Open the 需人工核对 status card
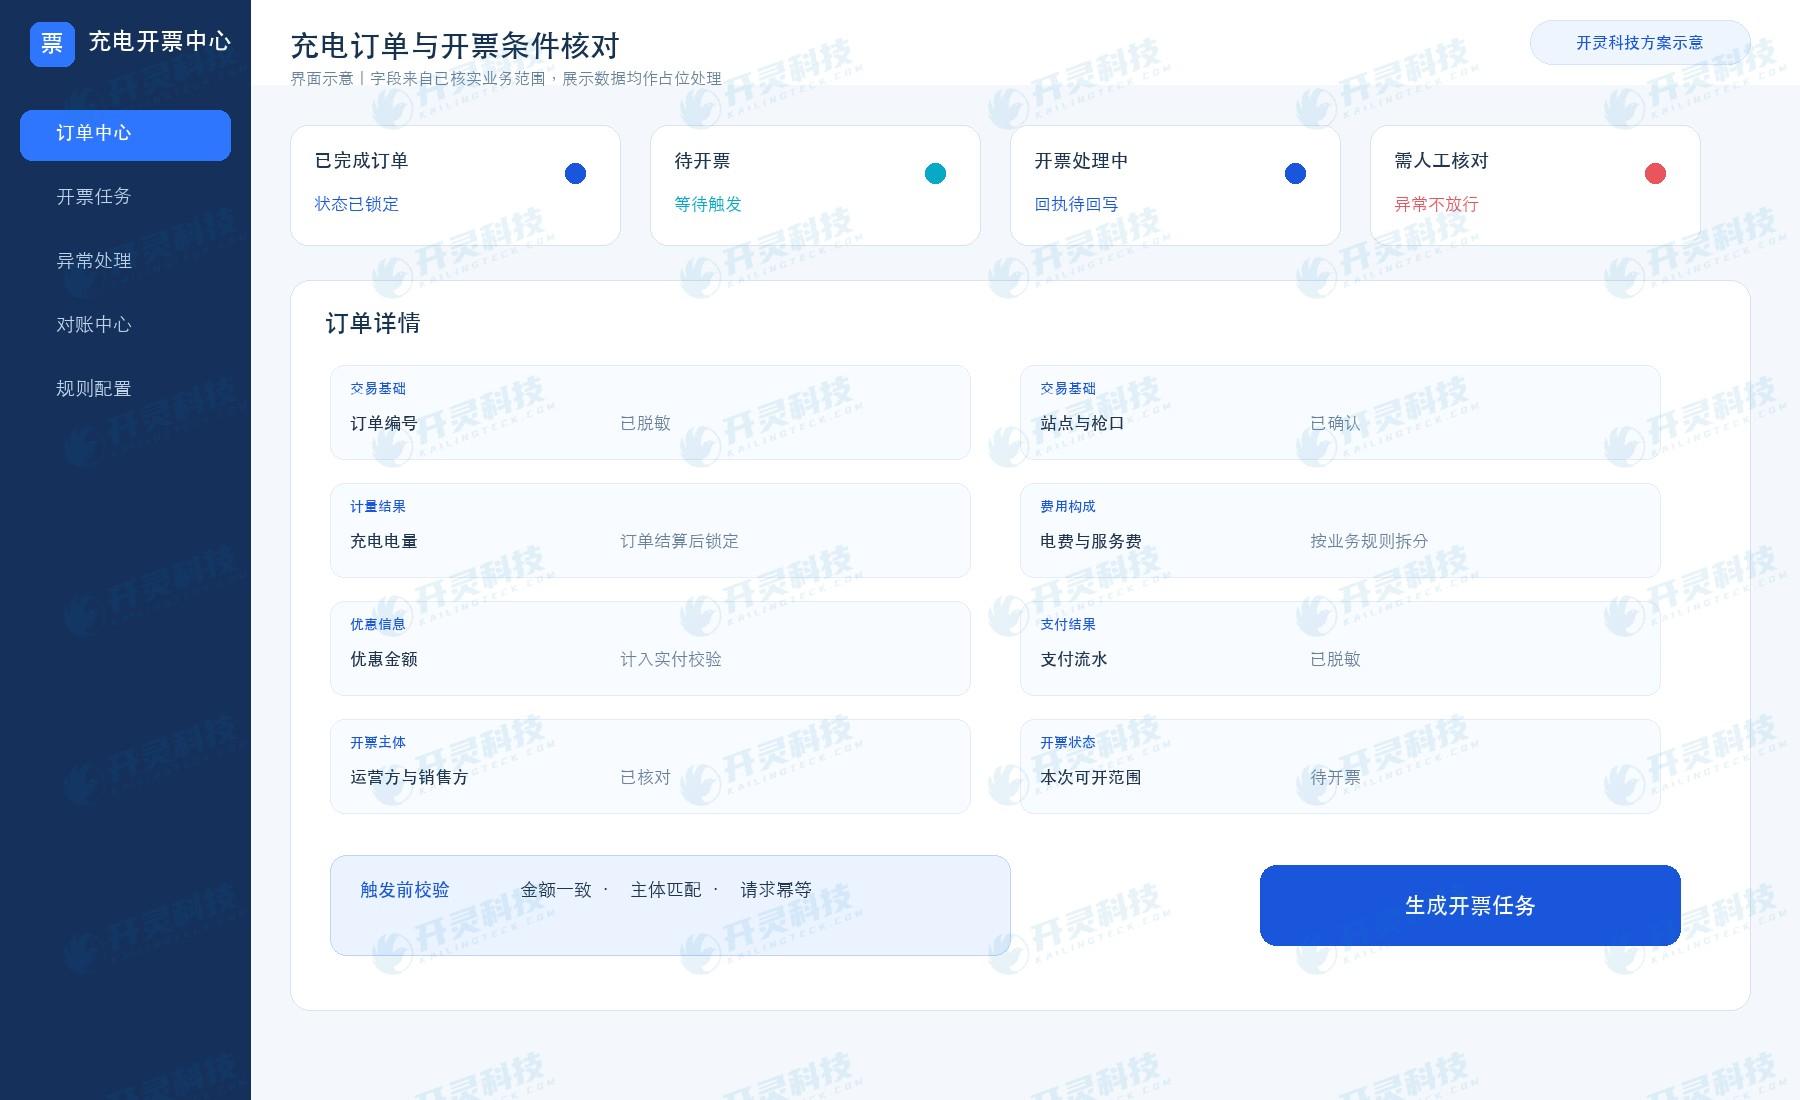This screenshot has height=1100, width=1800. pyautogui.click(x=1535, y=185)
